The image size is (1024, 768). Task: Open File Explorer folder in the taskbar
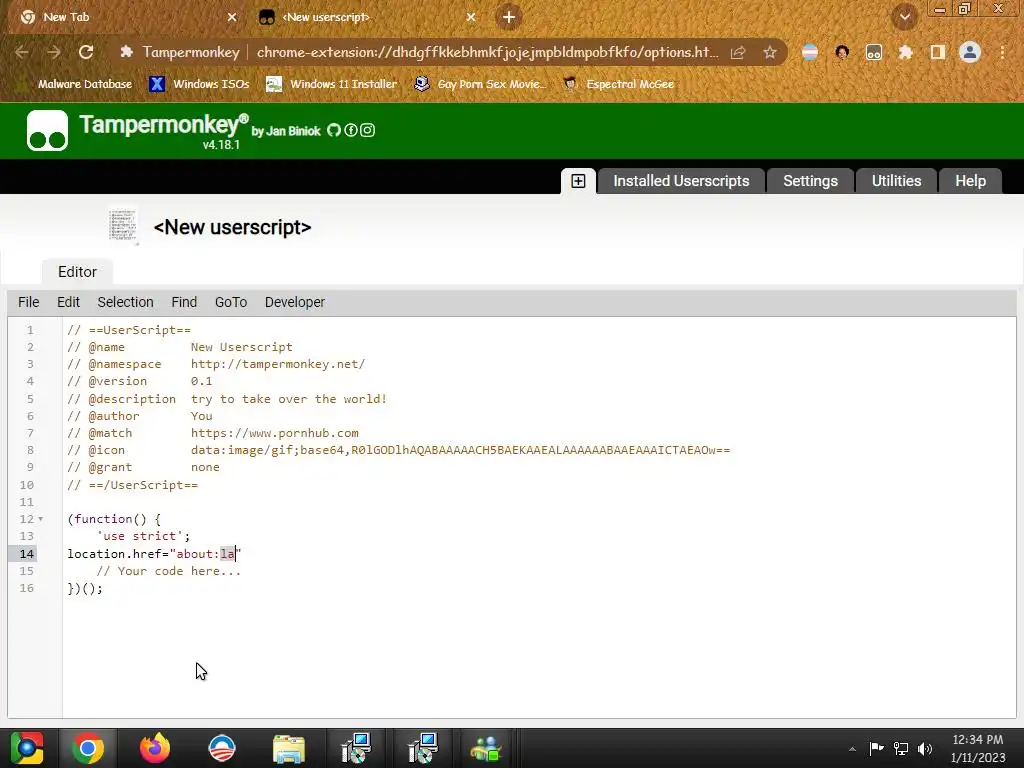click(288, 748)
